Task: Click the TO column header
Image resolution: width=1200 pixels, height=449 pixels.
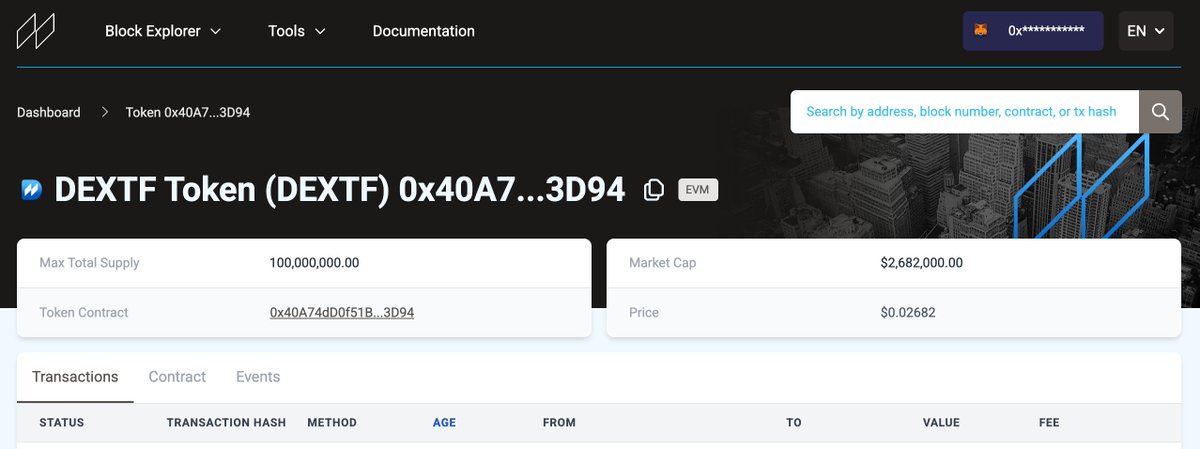Action: pos(794,423)
